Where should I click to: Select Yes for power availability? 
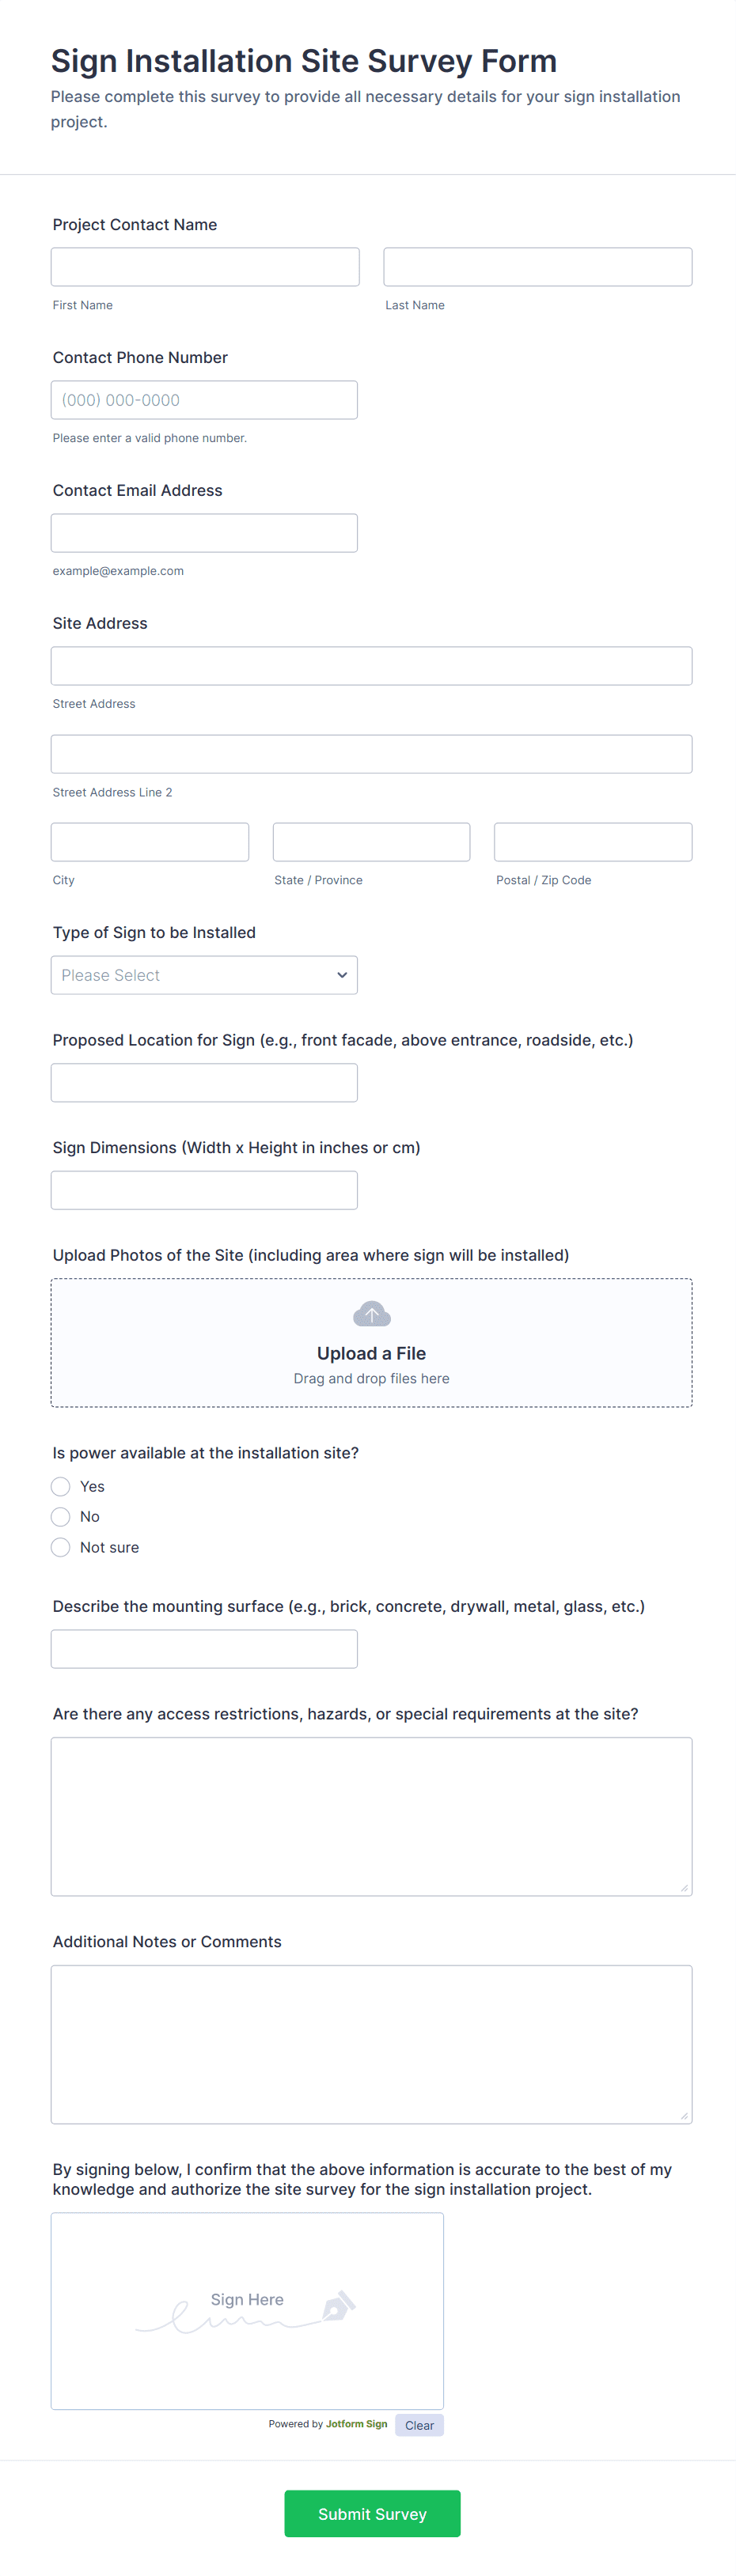click(61, 1486)
